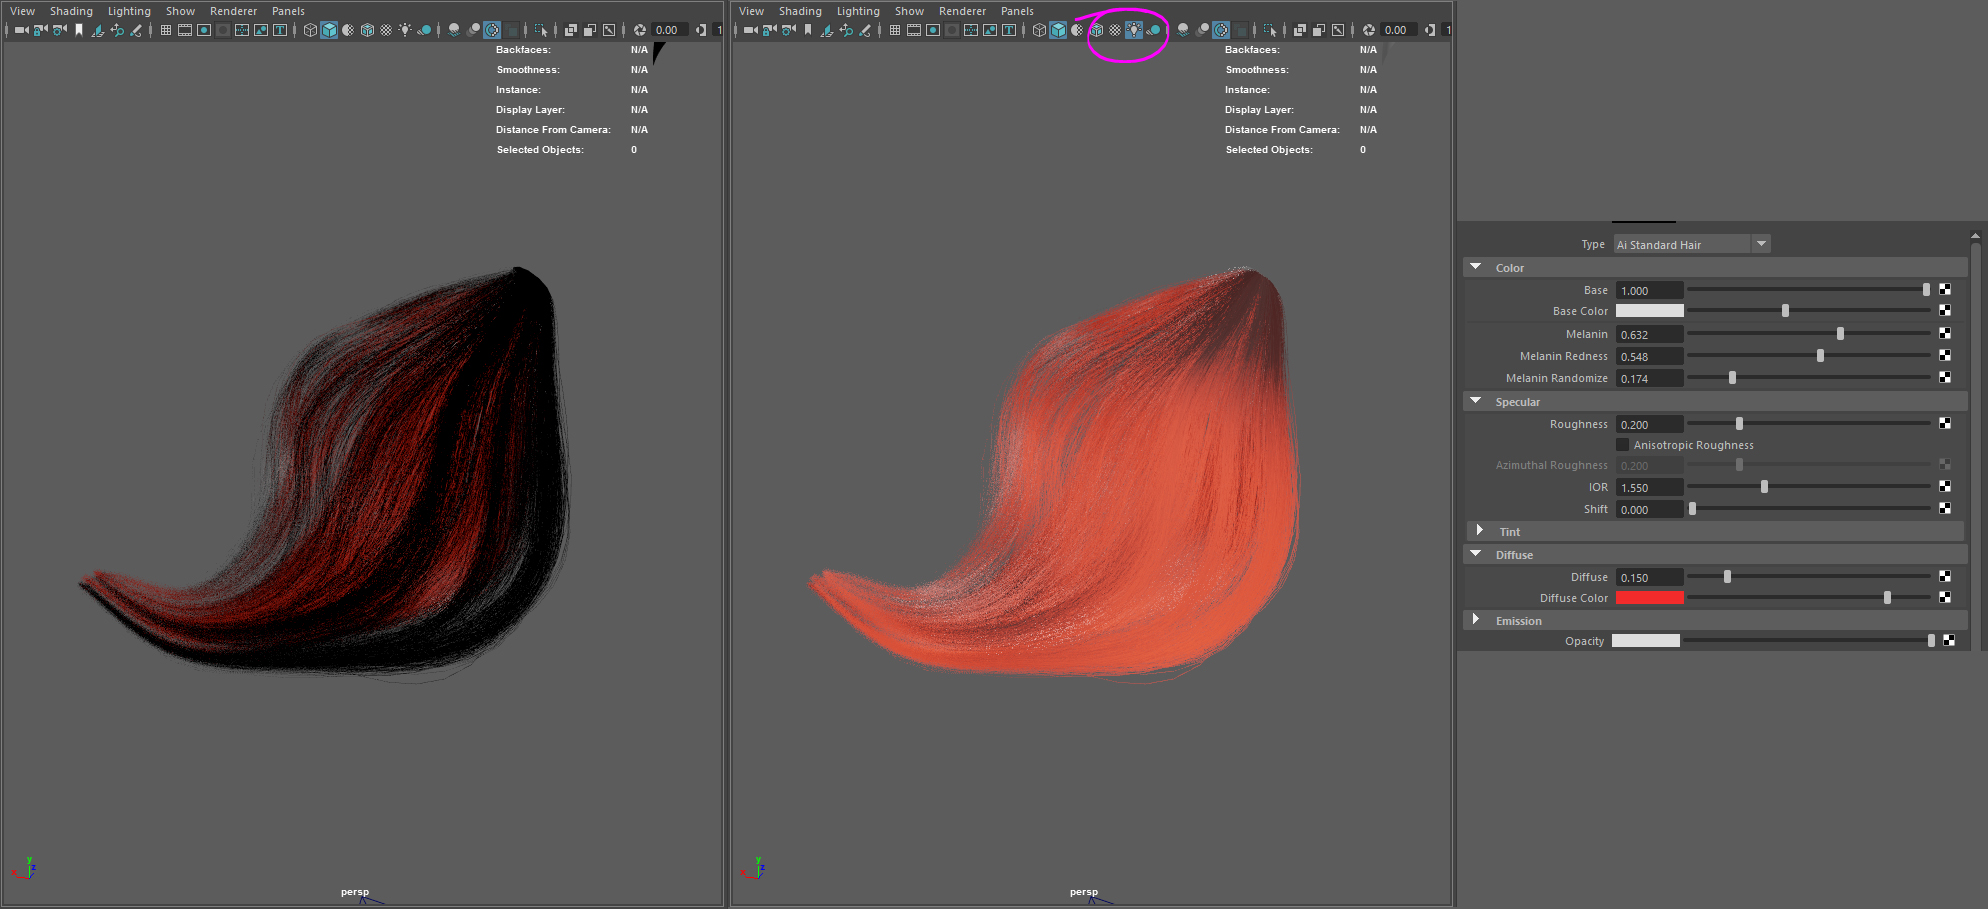Expand the Tint section
The width and height of the screenshot is (1988, 909).
pos(1480,531)
